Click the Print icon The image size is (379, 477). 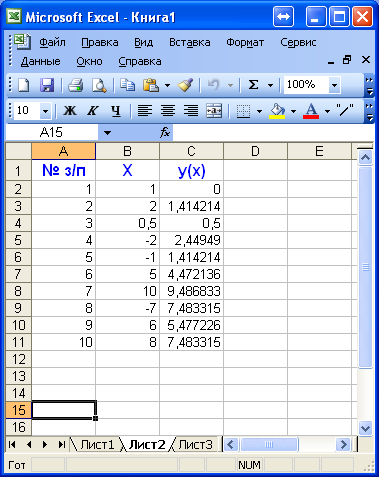pyautogui.click(x=76, y=85)
